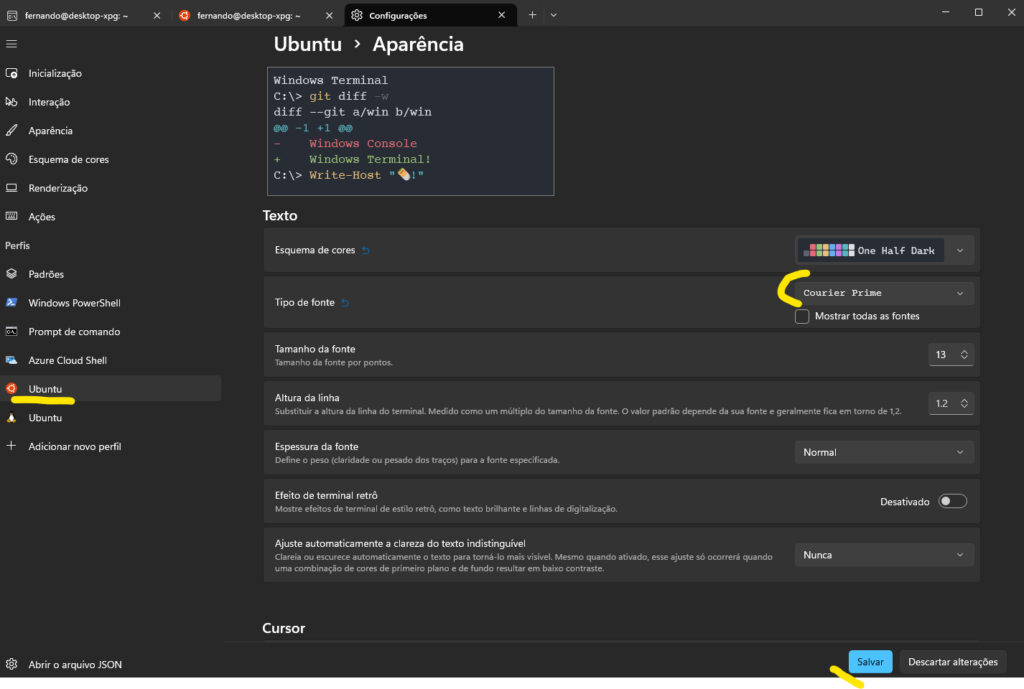Click Ubuntu in the breadcrumb header
Screen dimensions: 1024x689
coord(308,44)
